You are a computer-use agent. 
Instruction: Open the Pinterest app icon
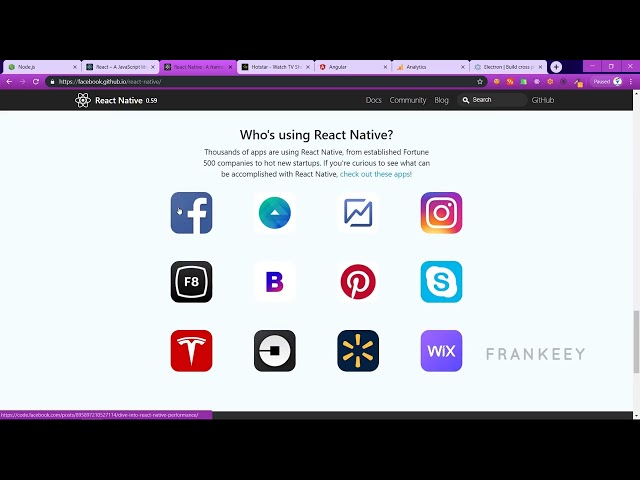coord(358,282)
